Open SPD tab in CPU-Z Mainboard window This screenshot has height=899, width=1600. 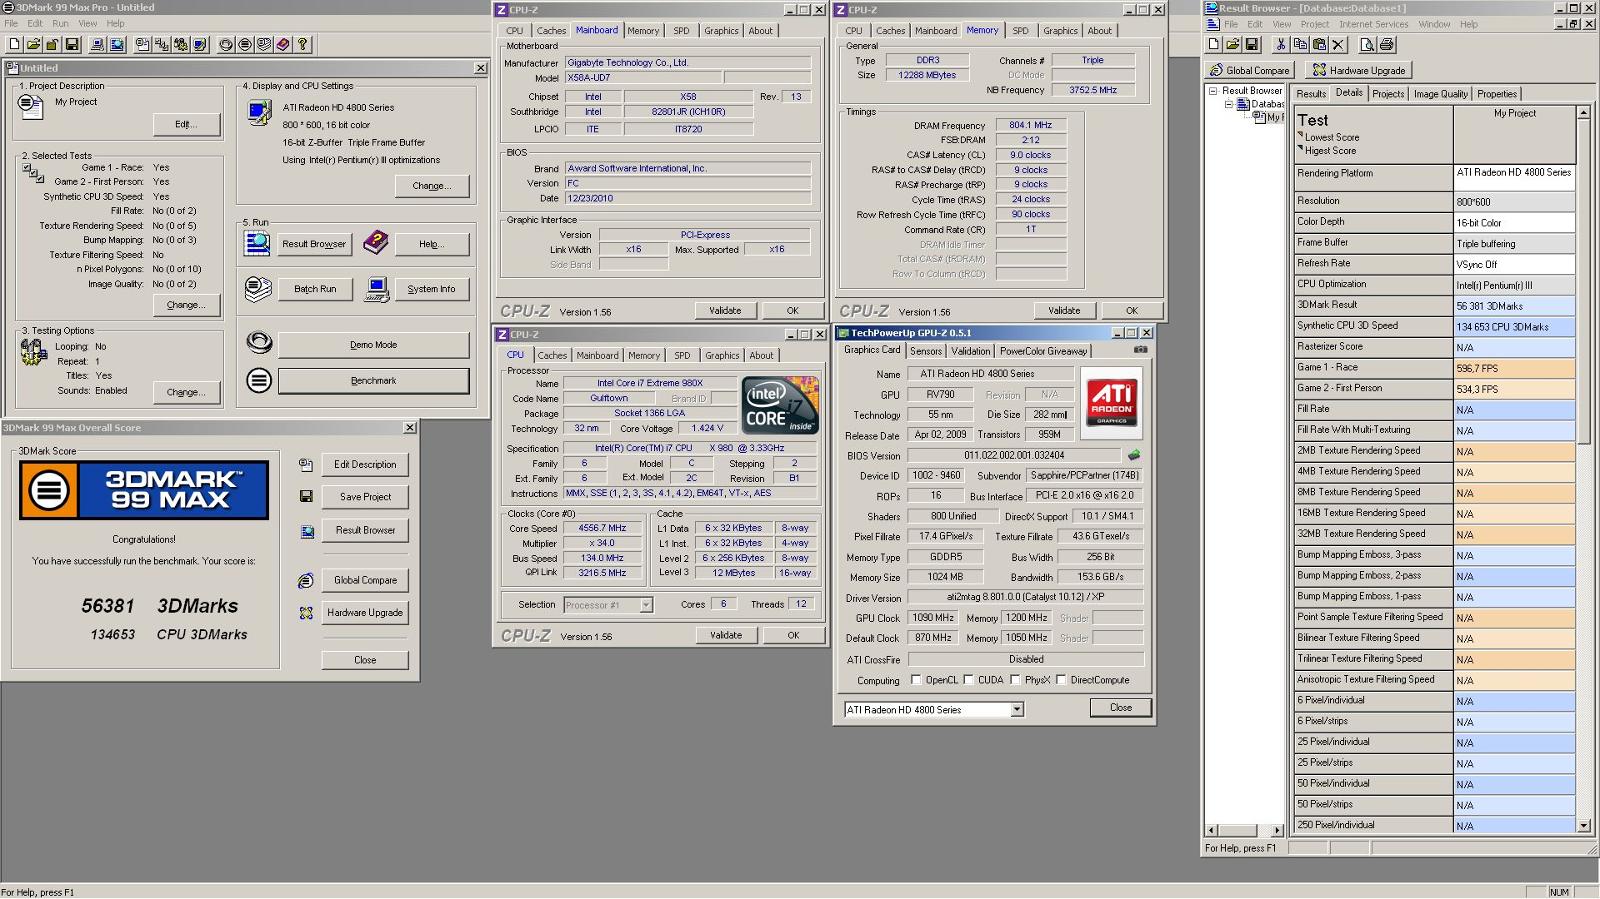pos(681,31)
